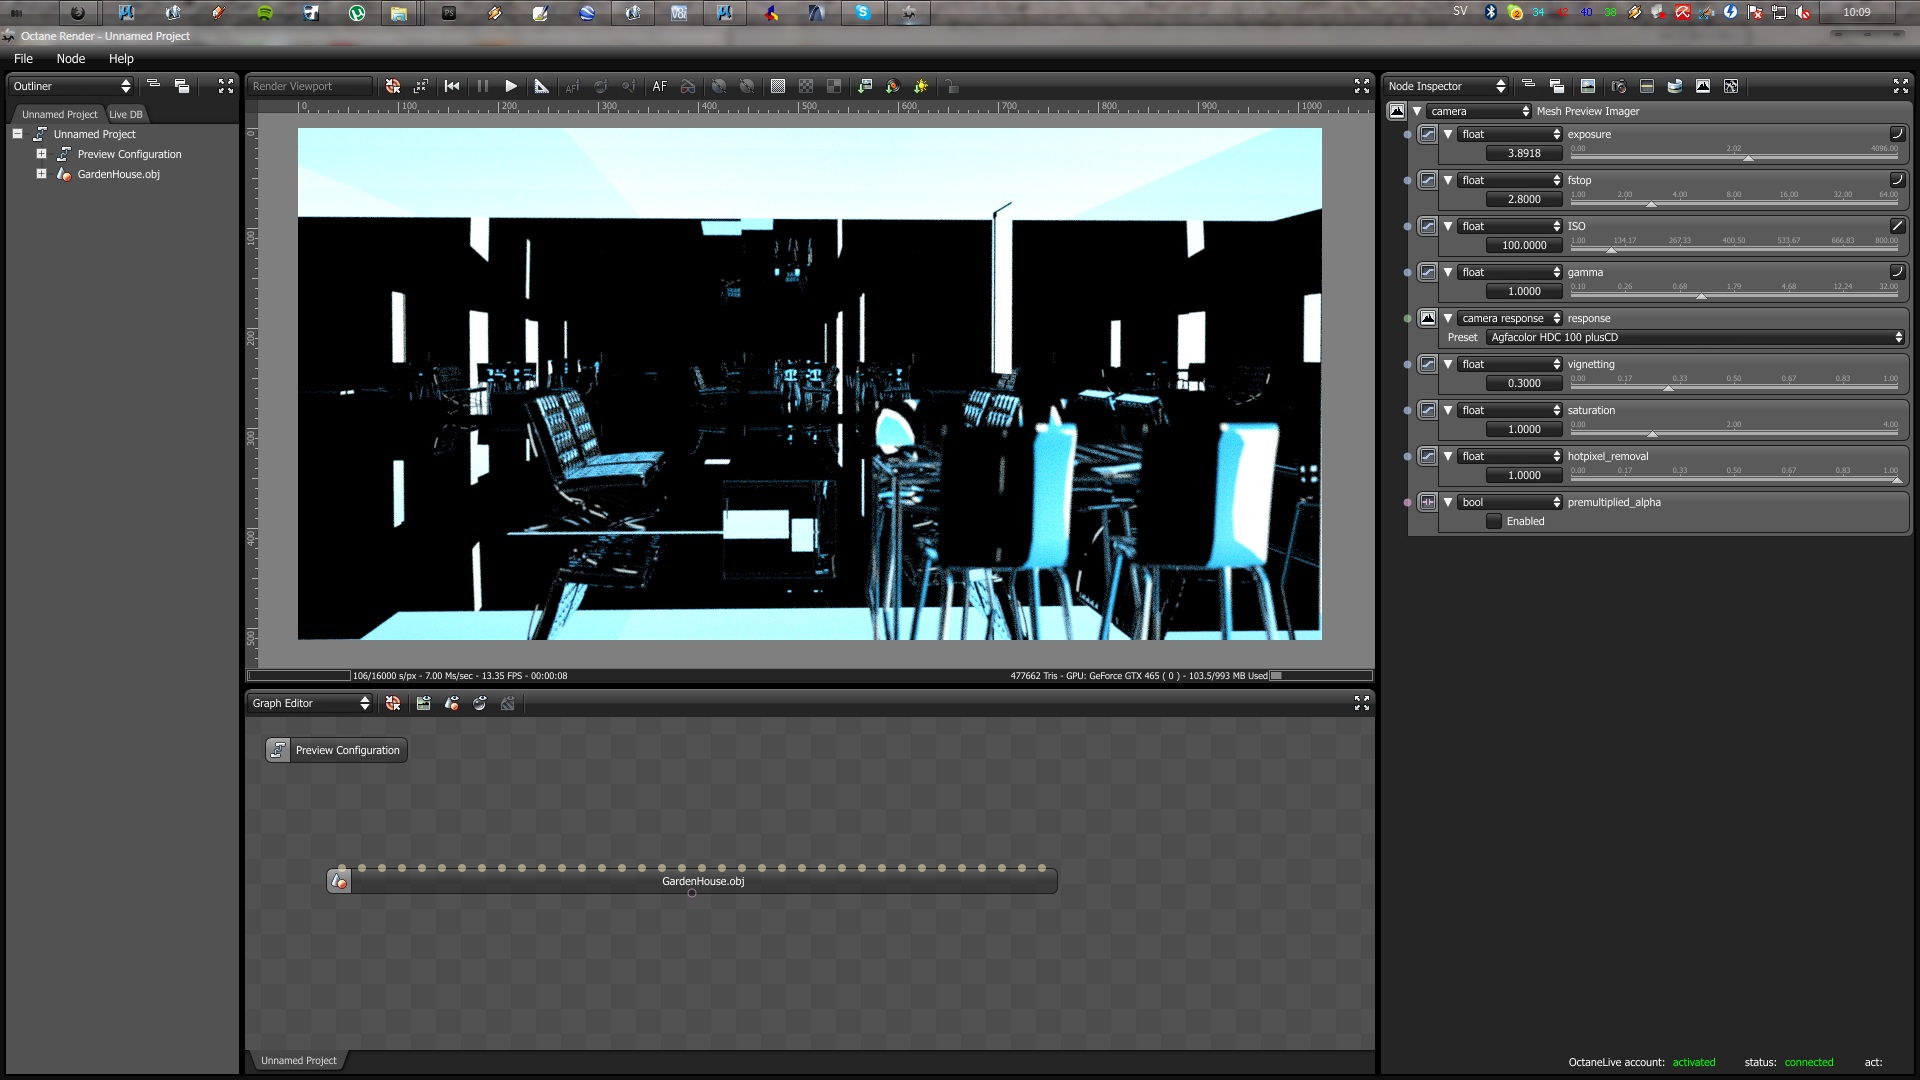The image size is (1920, 1080).
Task: Enable the premultiplied_alpha checkbox
Action: pyautogui.click(x=1494, y=521)
